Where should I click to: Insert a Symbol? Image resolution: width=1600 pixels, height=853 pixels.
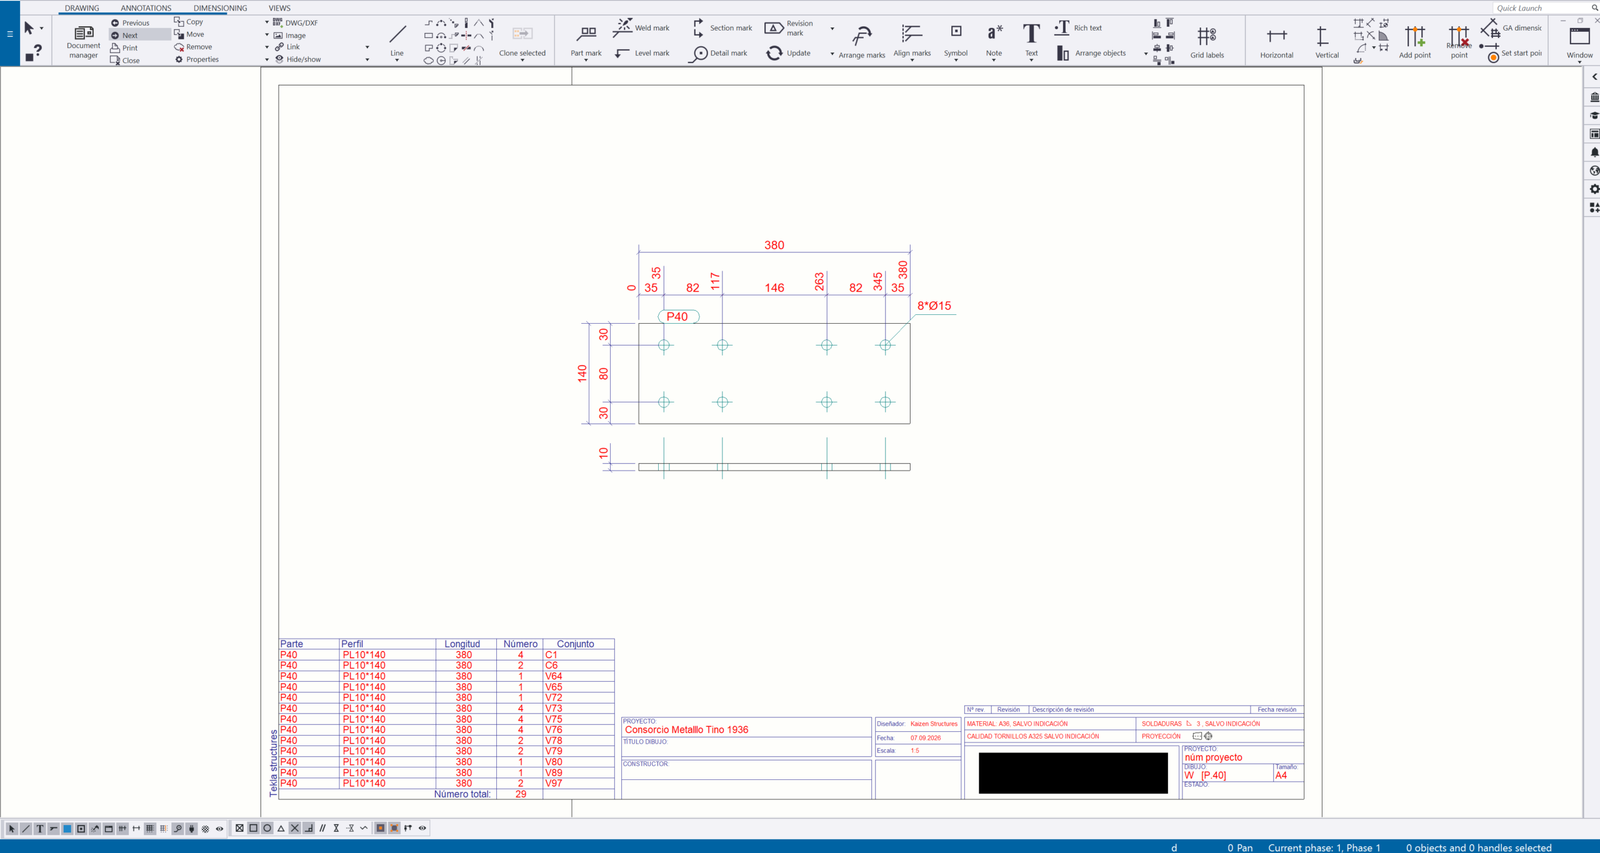click(x=956, y=40)
